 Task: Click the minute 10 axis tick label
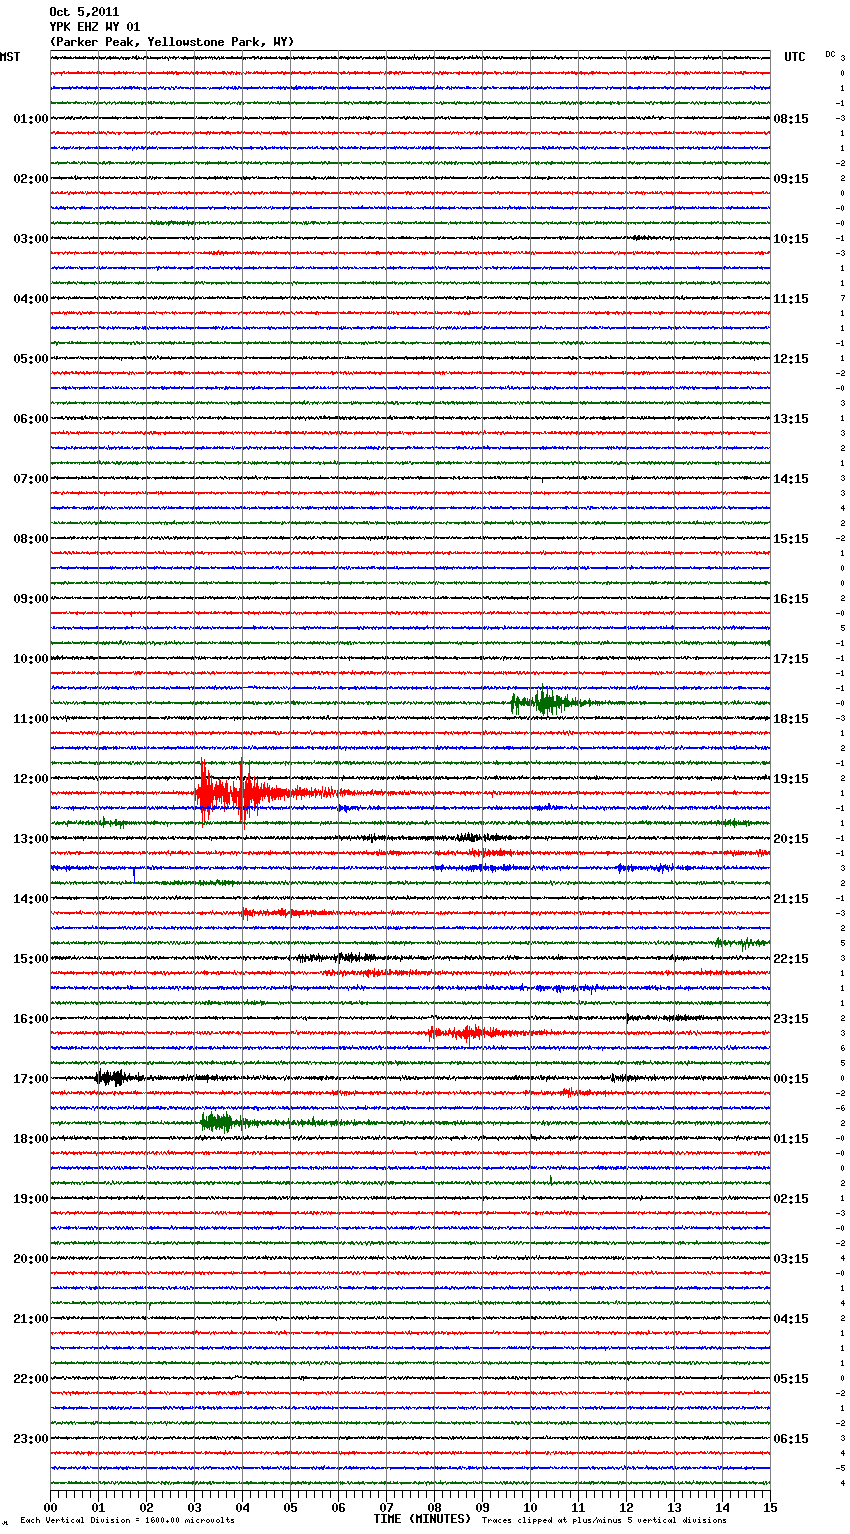[x=530, y=1507]
